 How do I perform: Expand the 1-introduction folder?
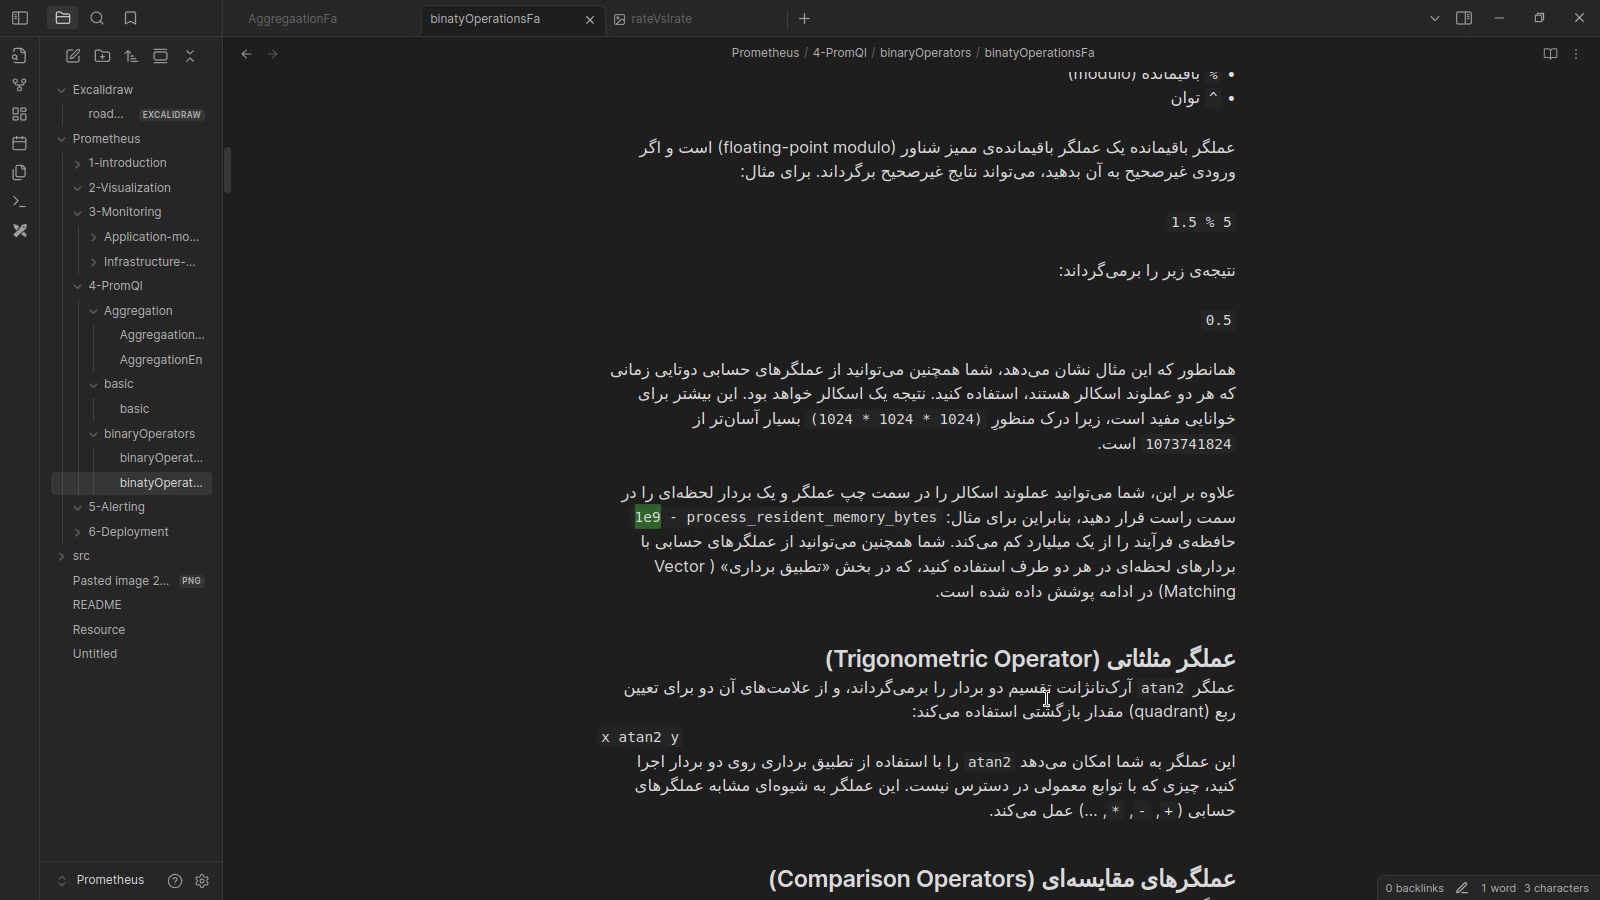point(78,163)
